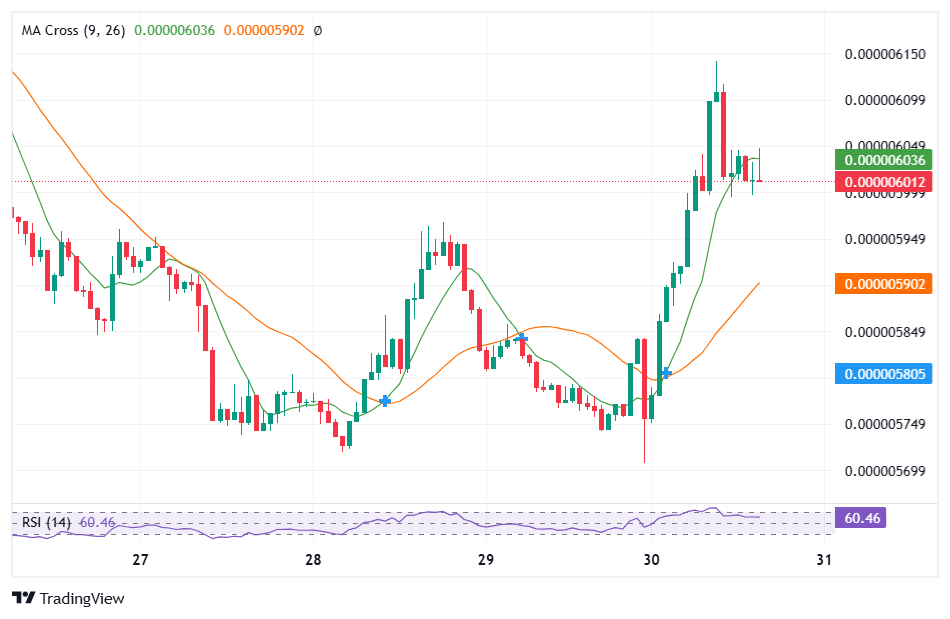Click the purple 60.46 RSI value label

click(x=862, y=518)
